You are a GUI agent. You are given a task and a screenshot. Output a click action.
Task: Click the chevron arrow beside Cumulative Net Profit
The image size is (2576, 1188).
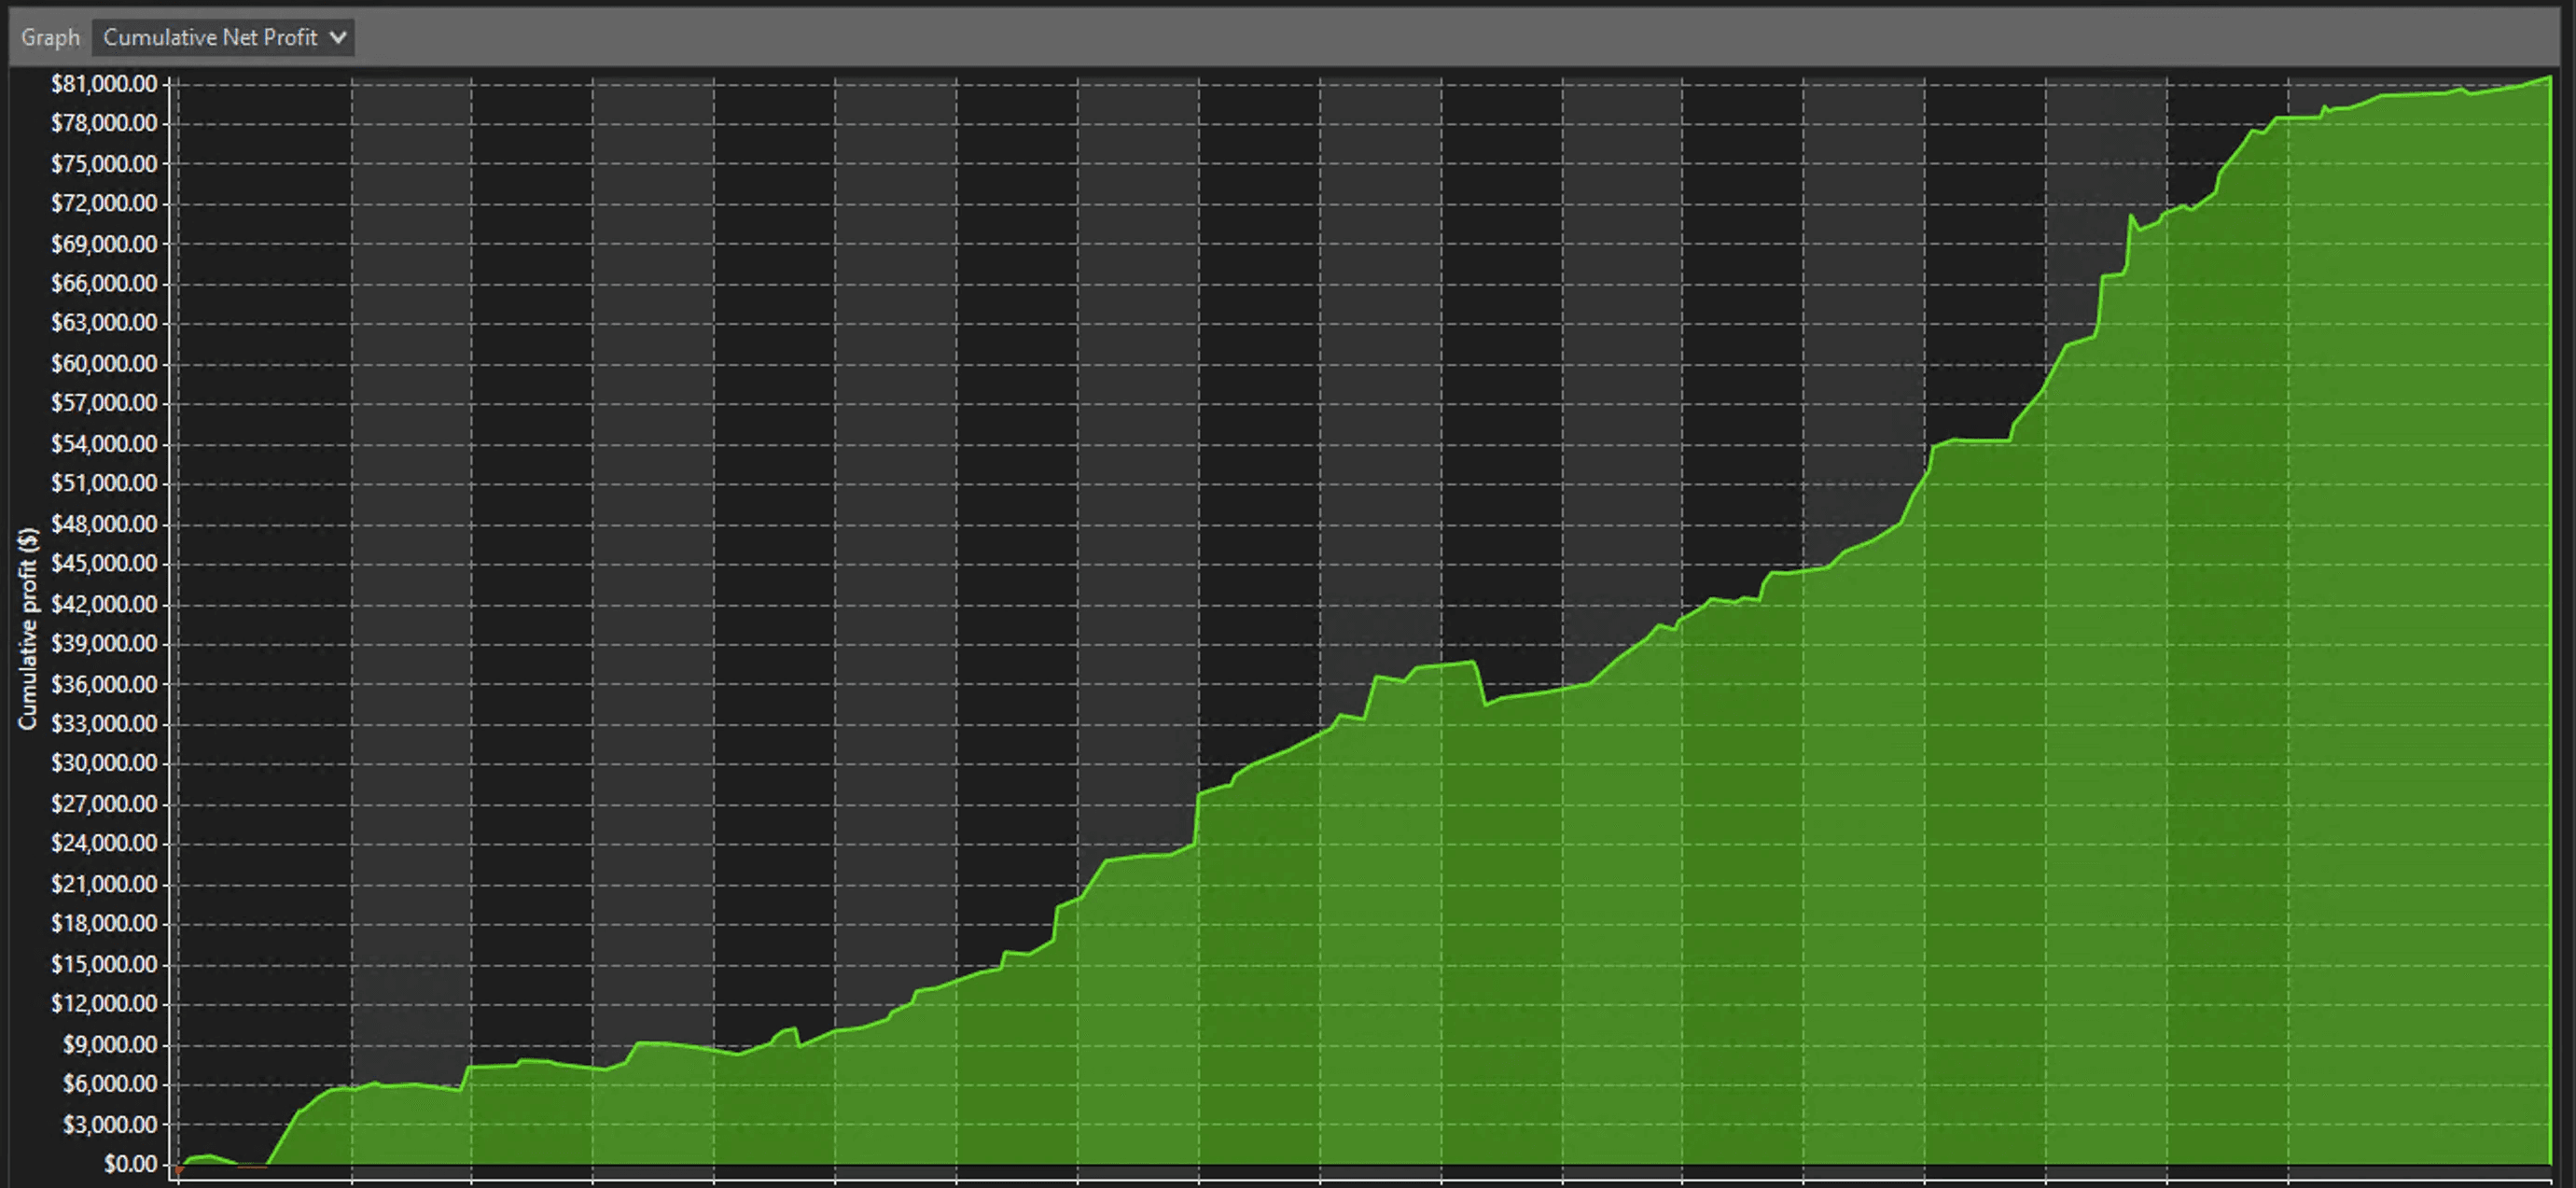[x=338, y=38]
